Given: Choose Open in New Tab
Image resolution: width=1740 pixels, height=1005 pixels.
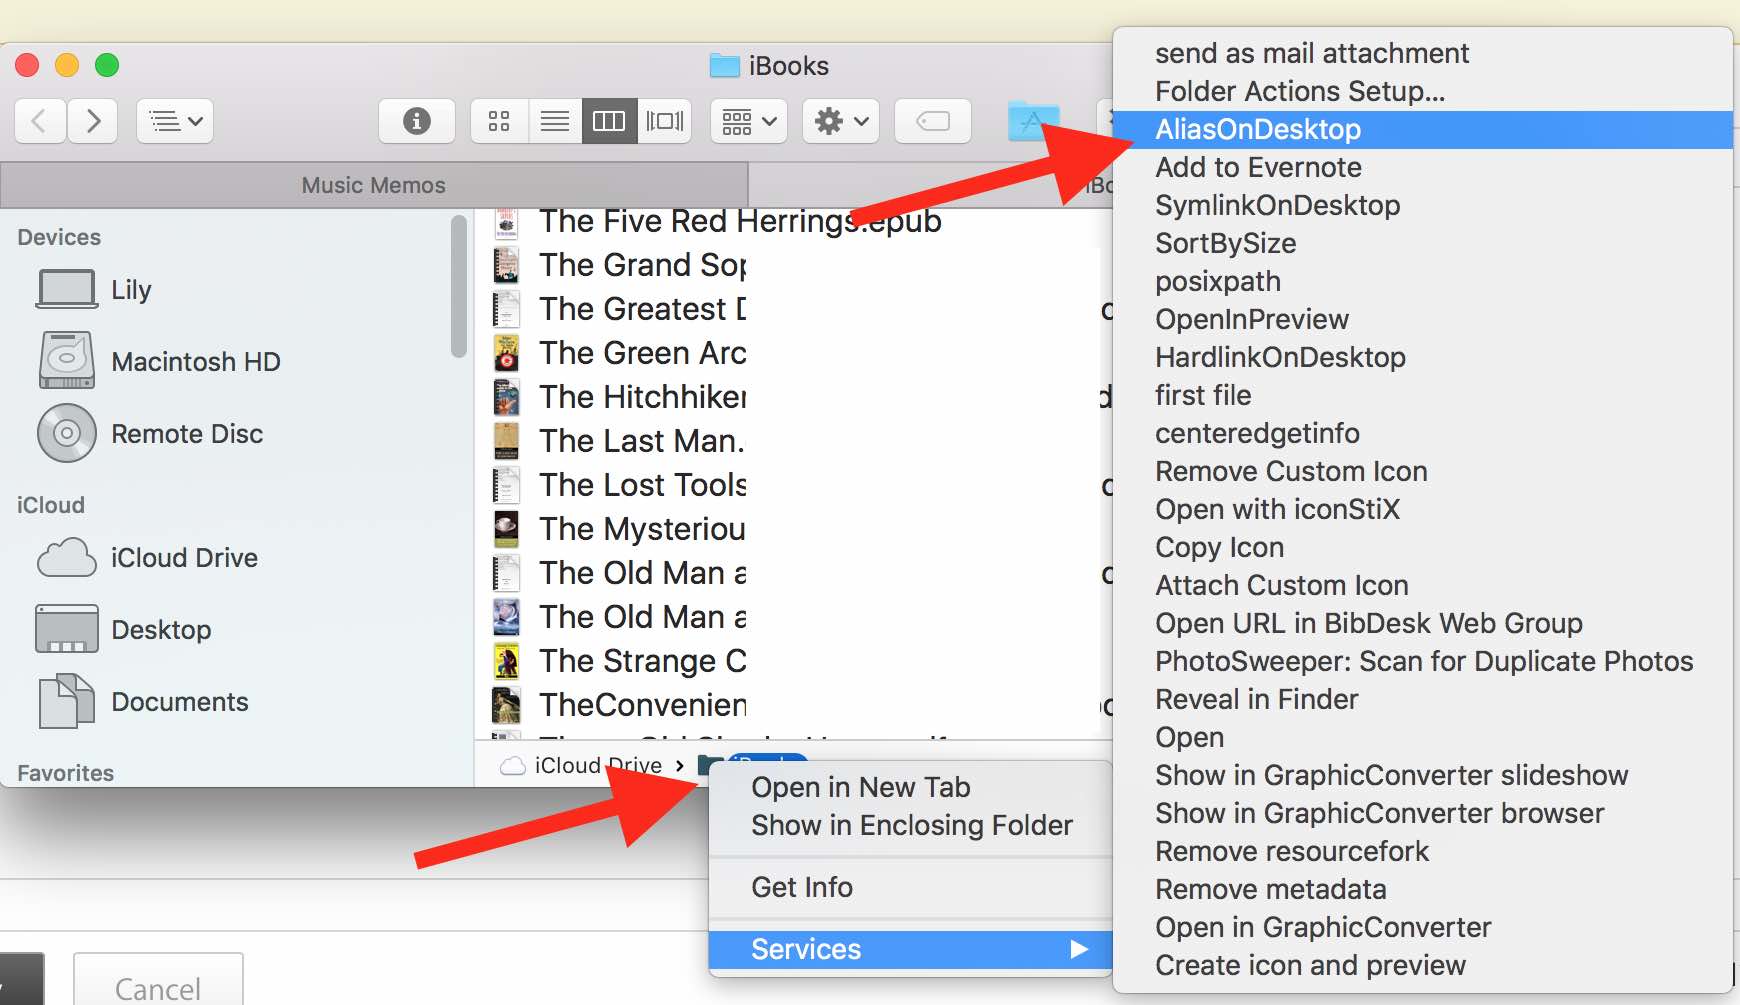Looking at the screenshot, I should coord(910,787).
